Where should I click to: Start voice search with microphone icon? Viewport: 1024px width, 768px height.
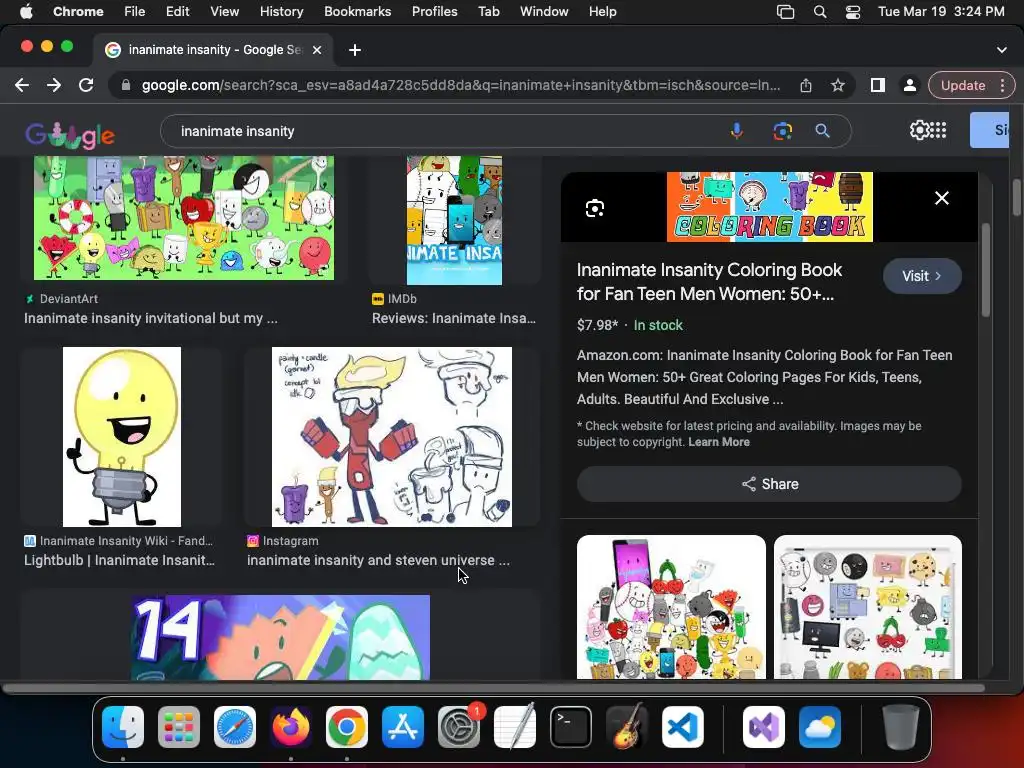tap(737, 131)
